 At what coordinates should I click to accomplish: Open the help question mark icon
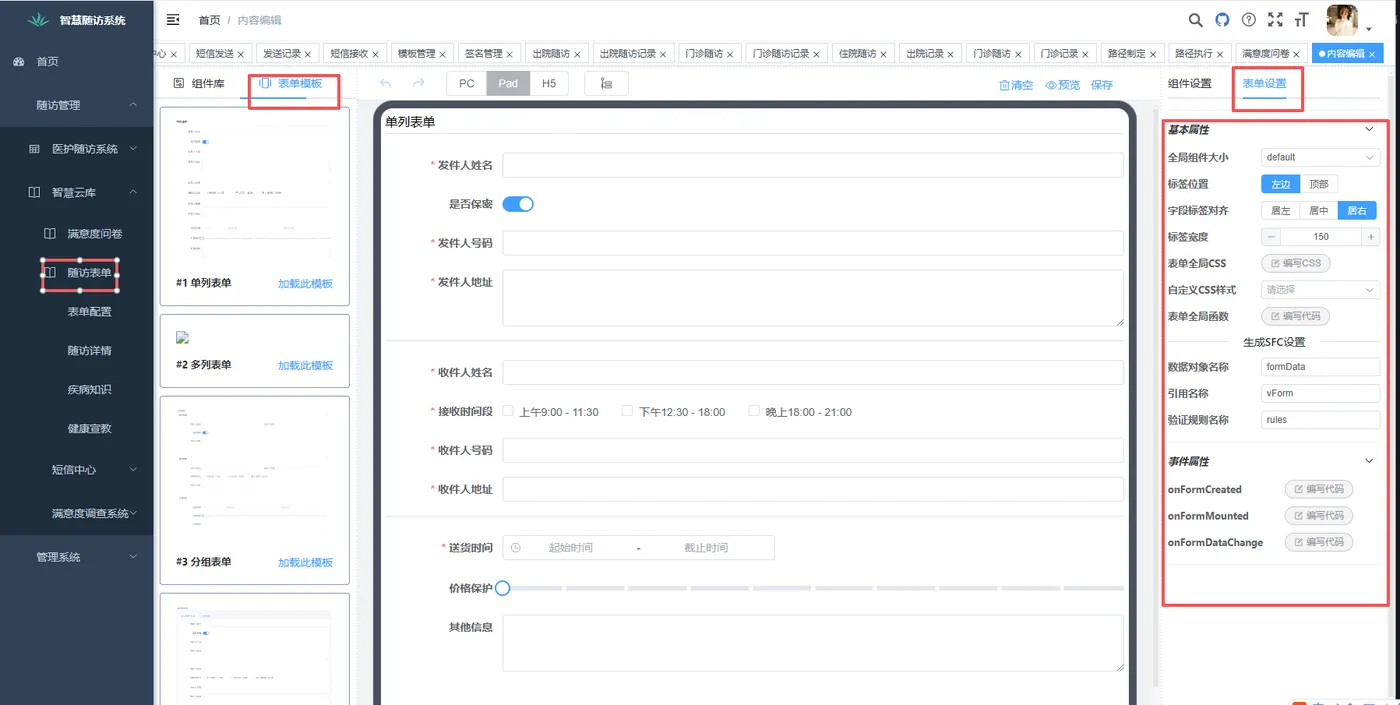click(x=1248, y=19)
